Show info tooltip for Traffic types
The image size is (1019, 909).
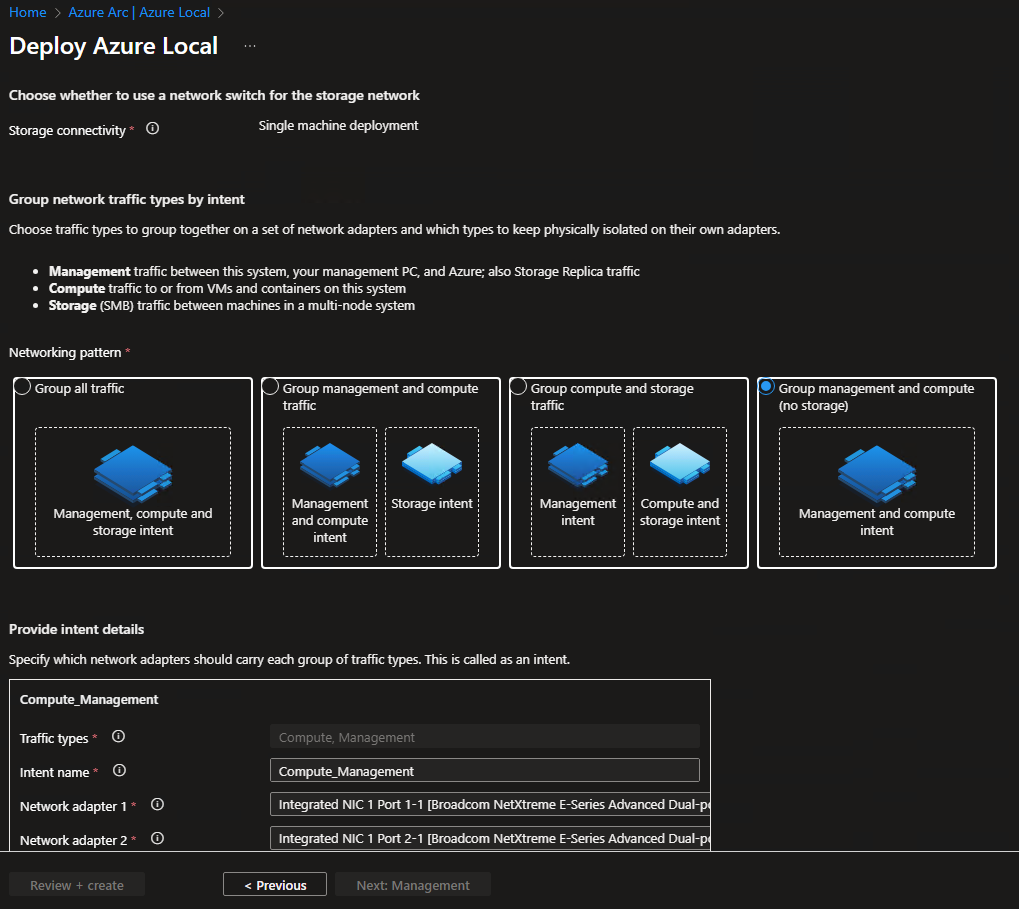(118, 737)
